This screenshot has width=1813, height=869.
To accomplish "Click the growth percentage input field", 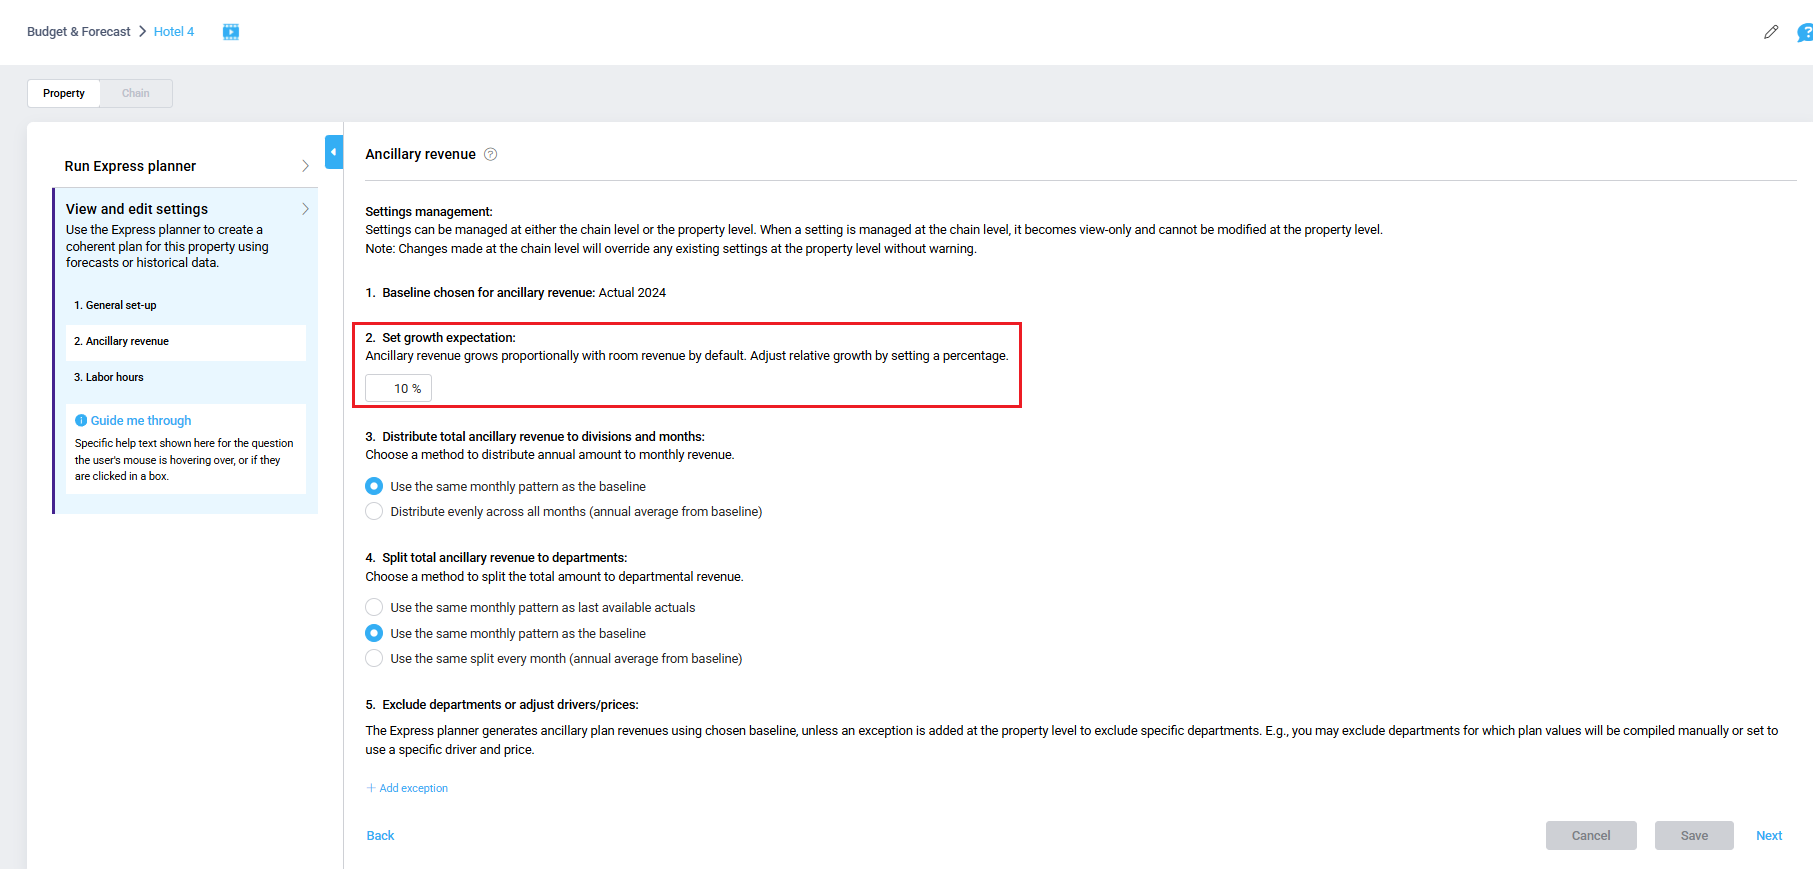I will 398,388.
